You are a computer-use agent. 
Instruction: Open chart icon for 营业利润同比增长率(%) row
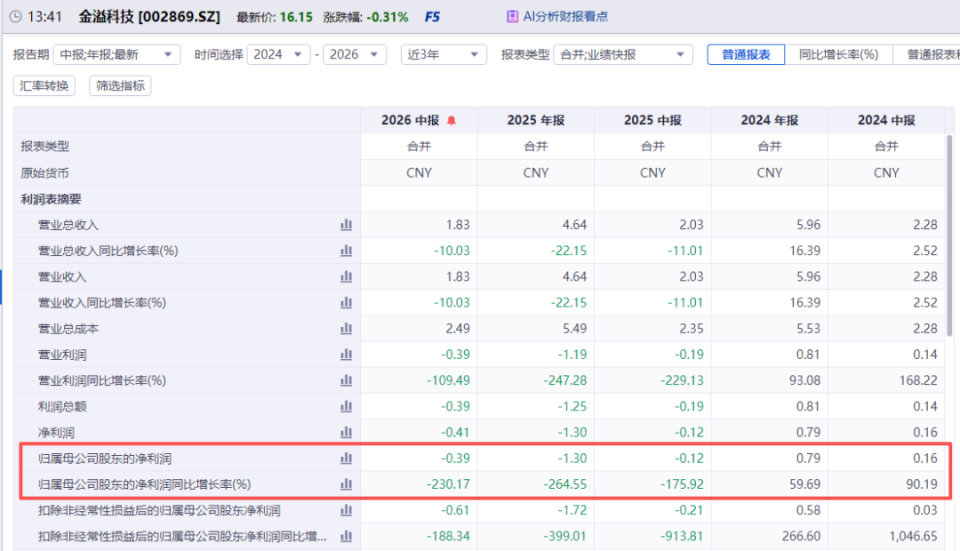[346, 380]
